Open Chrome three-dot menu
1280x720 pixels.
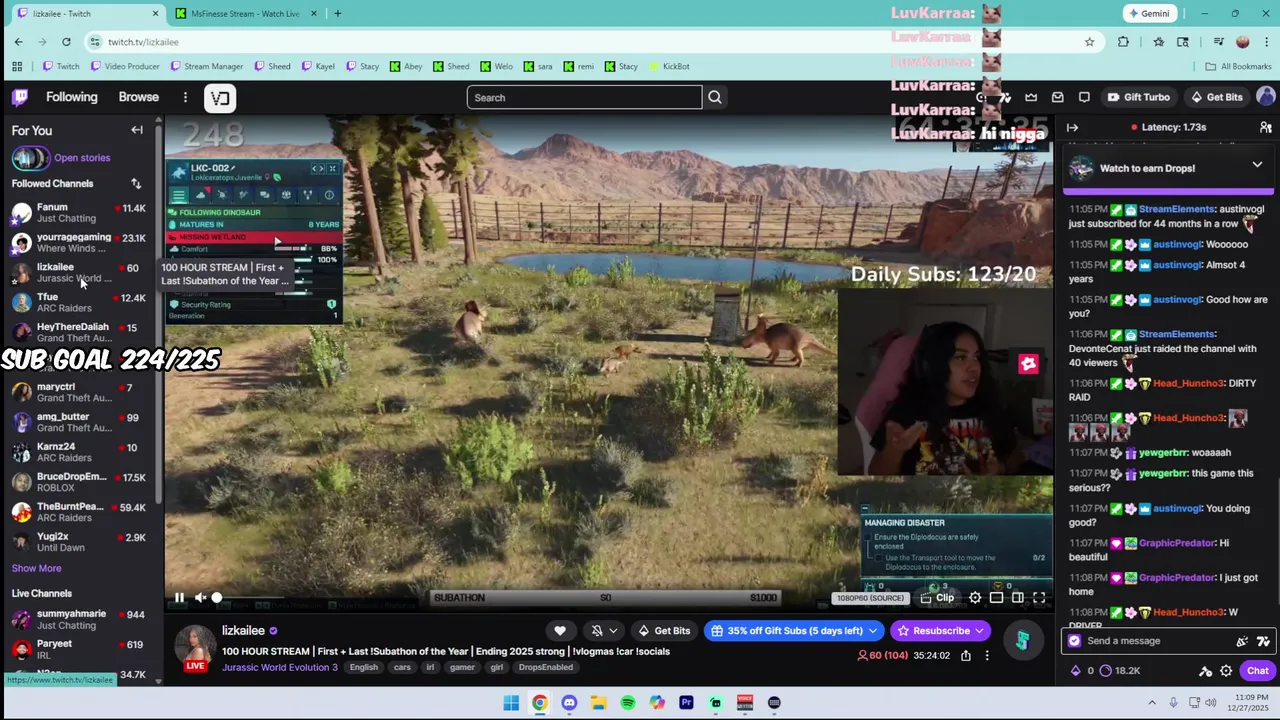[x=1265, y=42]
